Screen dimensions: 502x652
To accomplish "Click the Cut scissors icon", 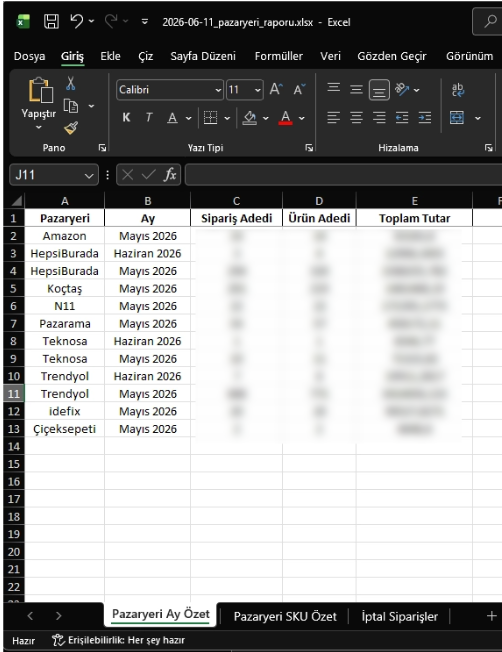I will click(71, 84).
